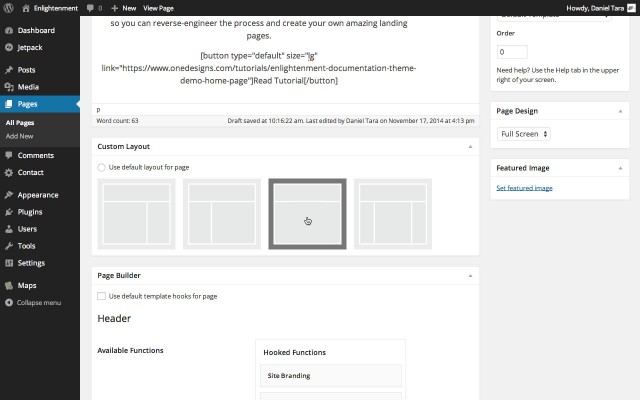Open the Jetpack menu
This screenshot has width=640, height=400.
coord(30,48)
